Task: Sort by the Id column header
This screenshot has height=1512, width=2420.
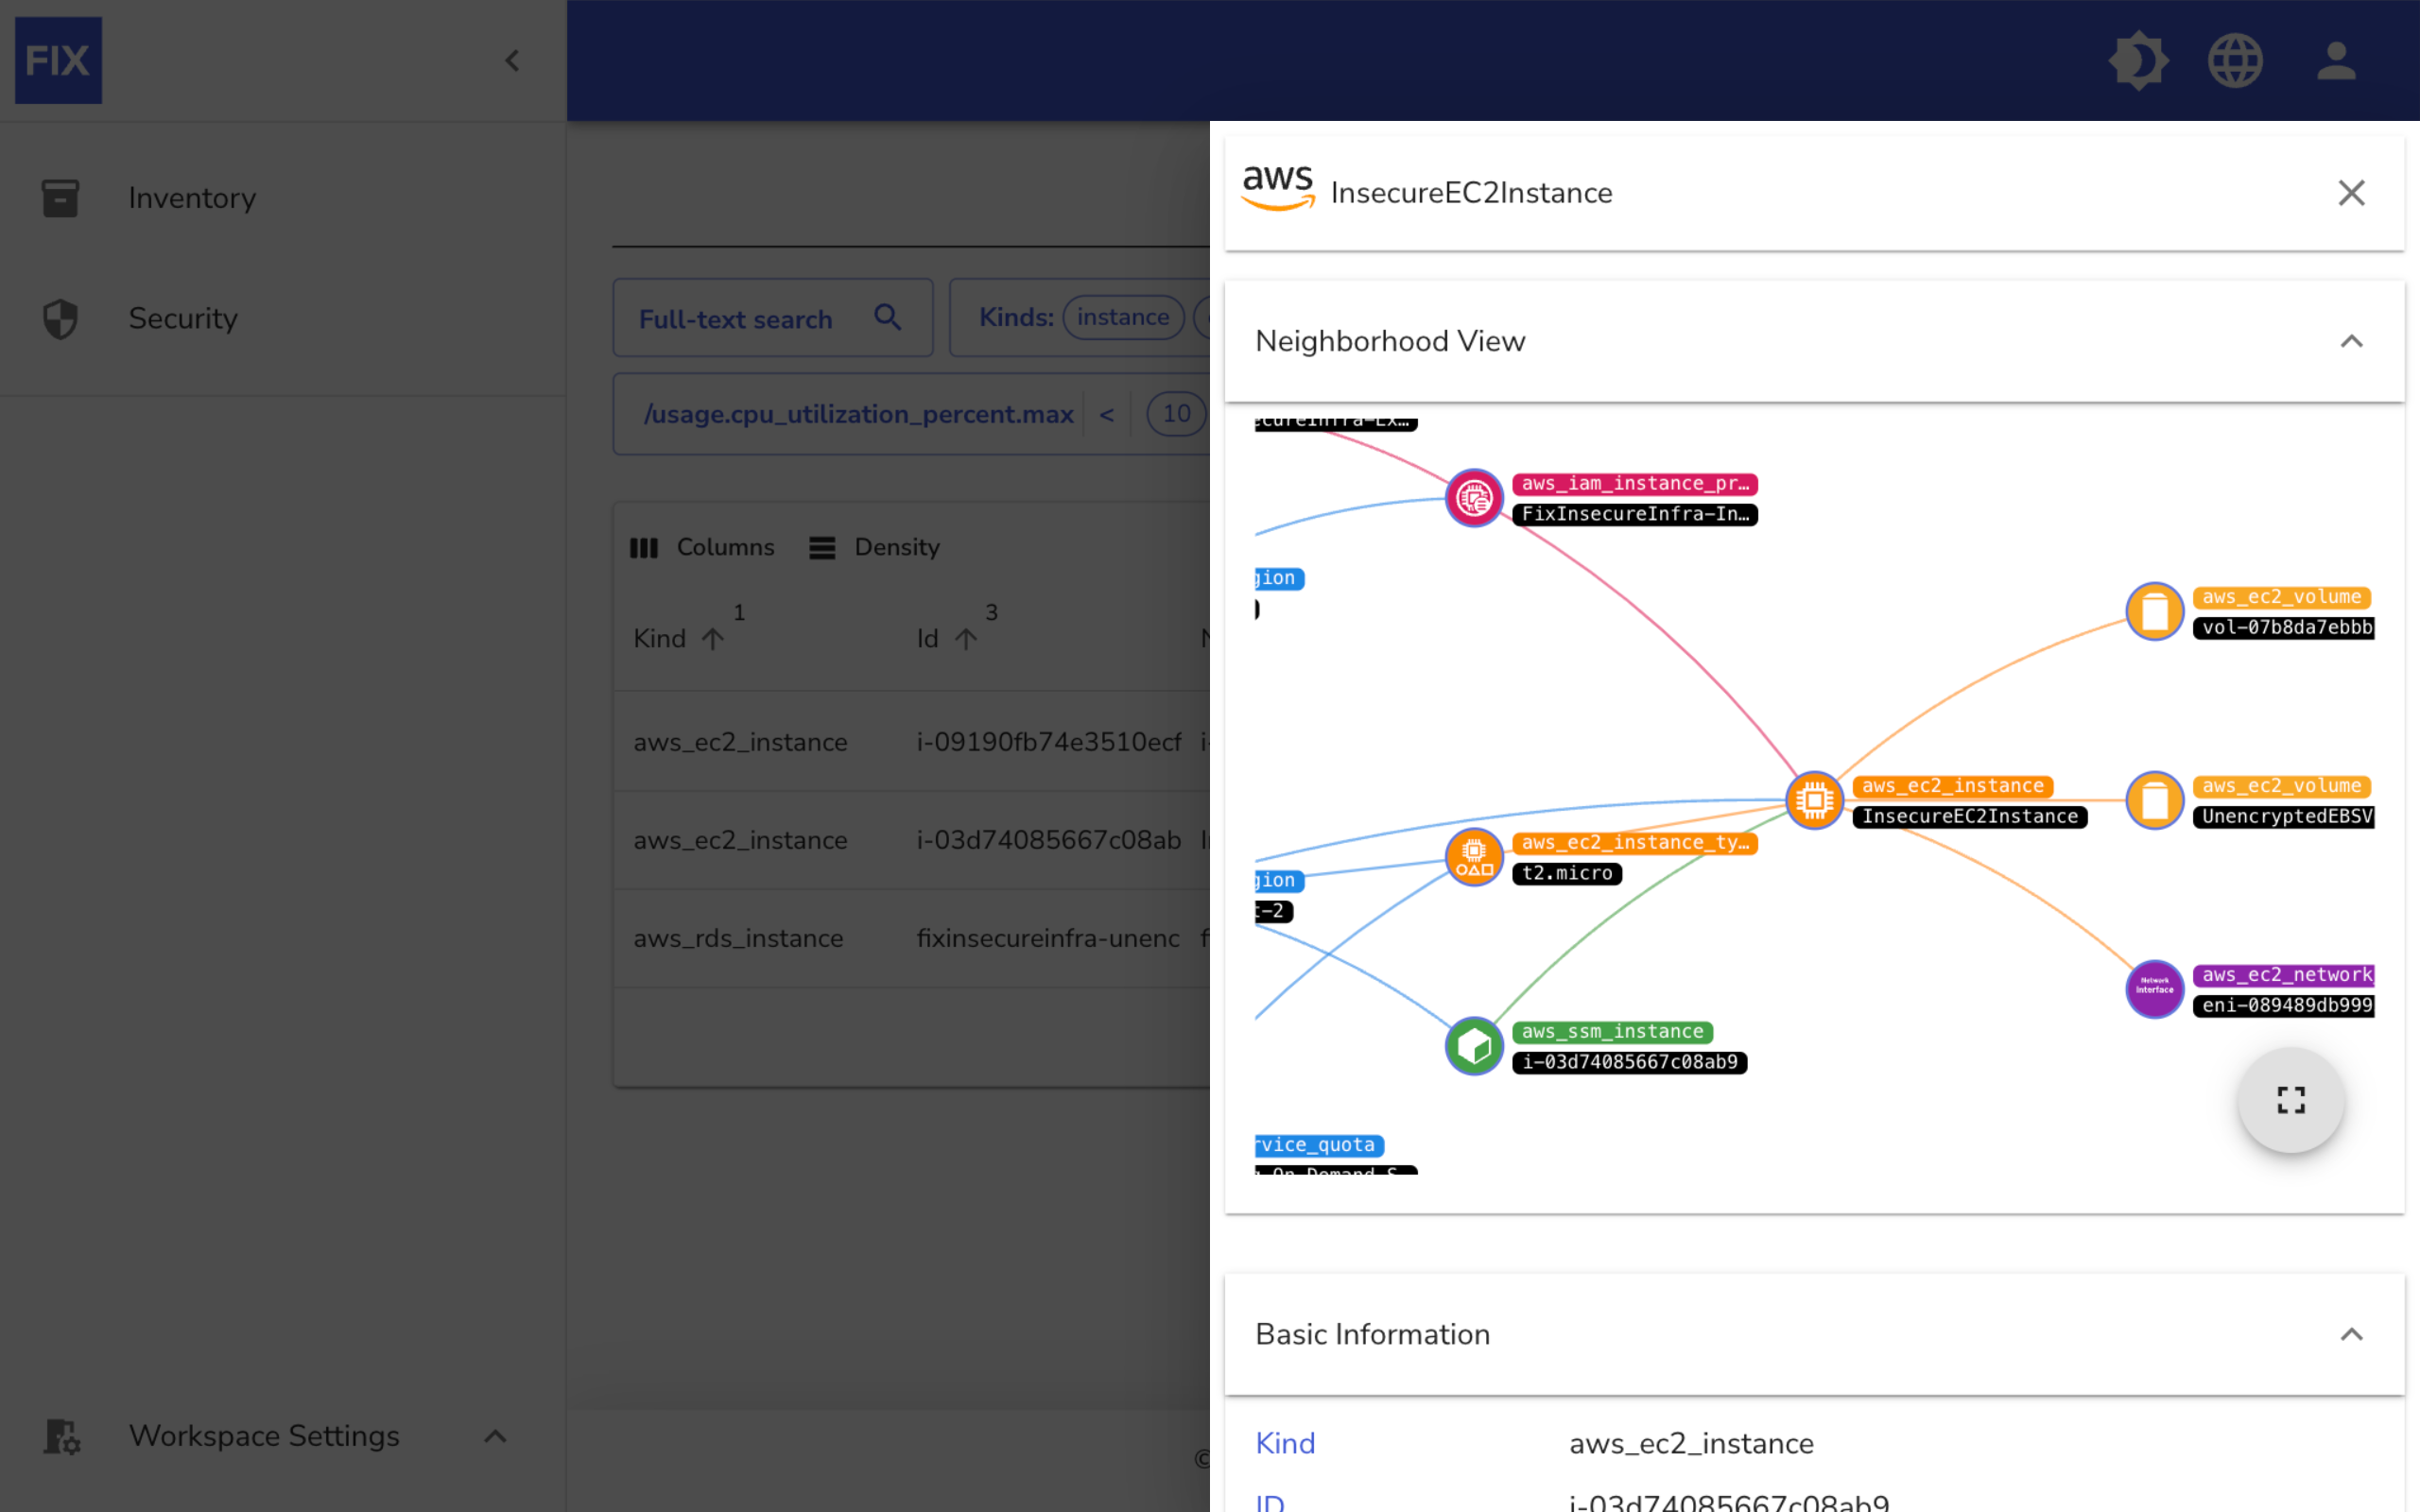Action: pyautogui.click(x=927, y=638)
